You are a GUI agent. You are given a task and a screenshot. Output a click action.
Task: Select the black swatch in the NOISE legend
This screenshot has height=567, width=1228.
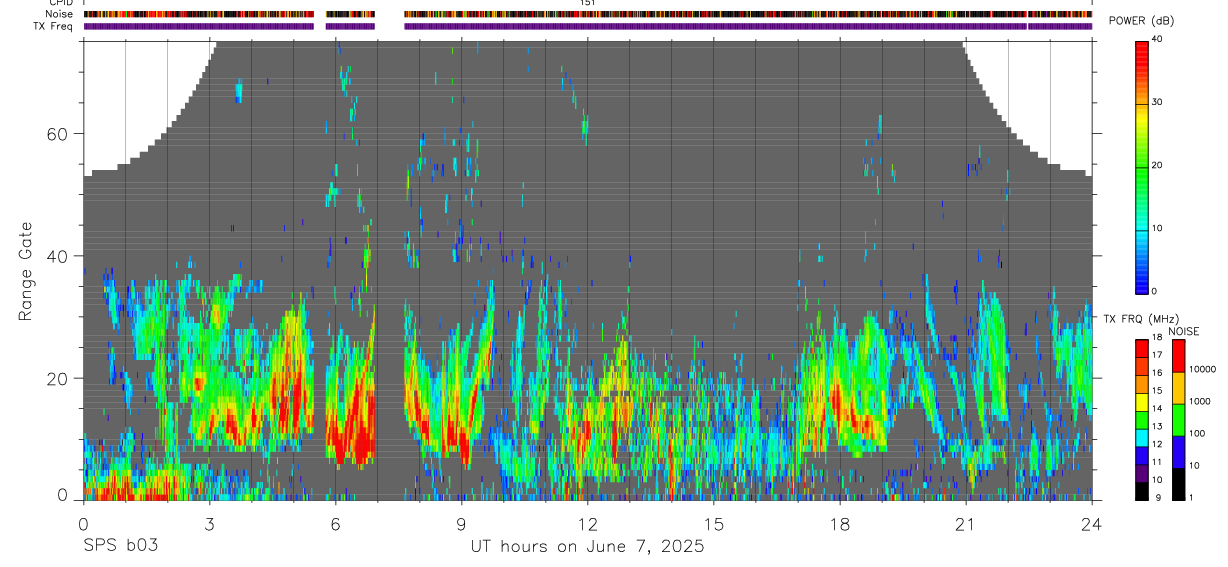pos(1178,484)
